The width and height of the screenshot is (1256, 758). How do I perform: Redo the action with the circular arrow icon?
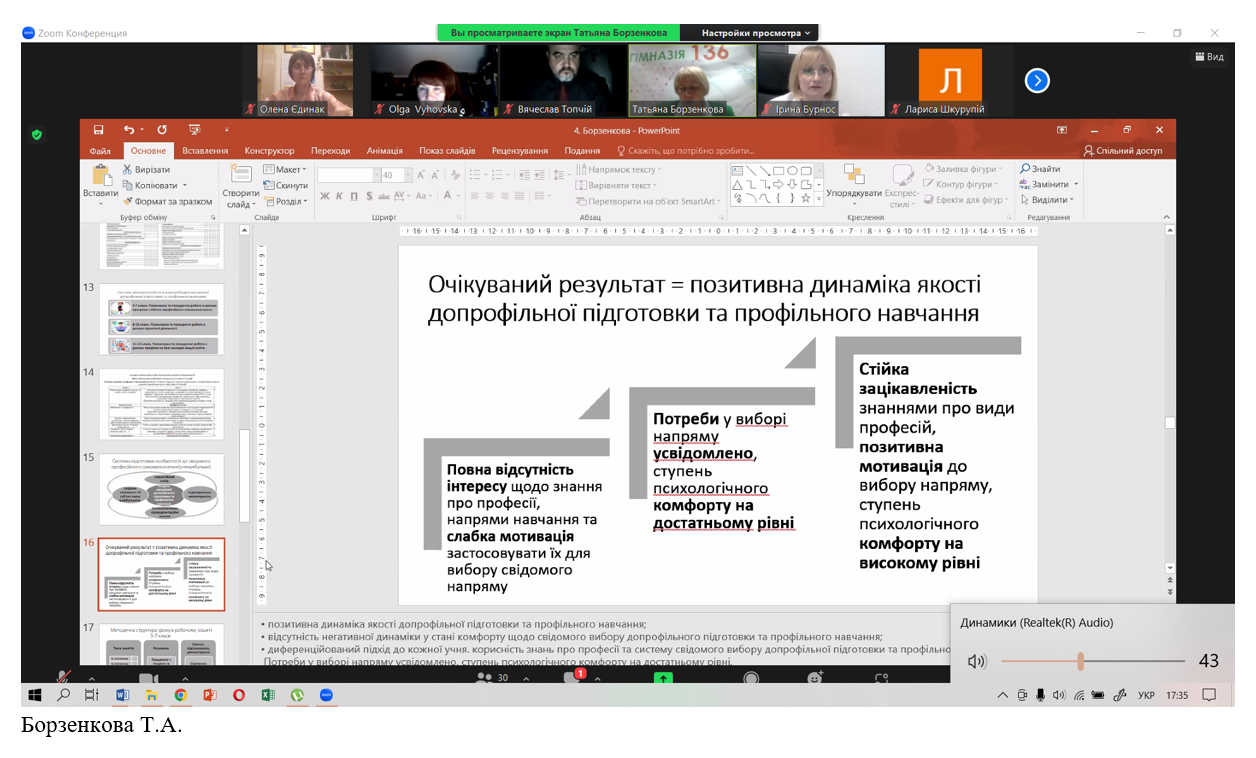(x=161, y=130)
